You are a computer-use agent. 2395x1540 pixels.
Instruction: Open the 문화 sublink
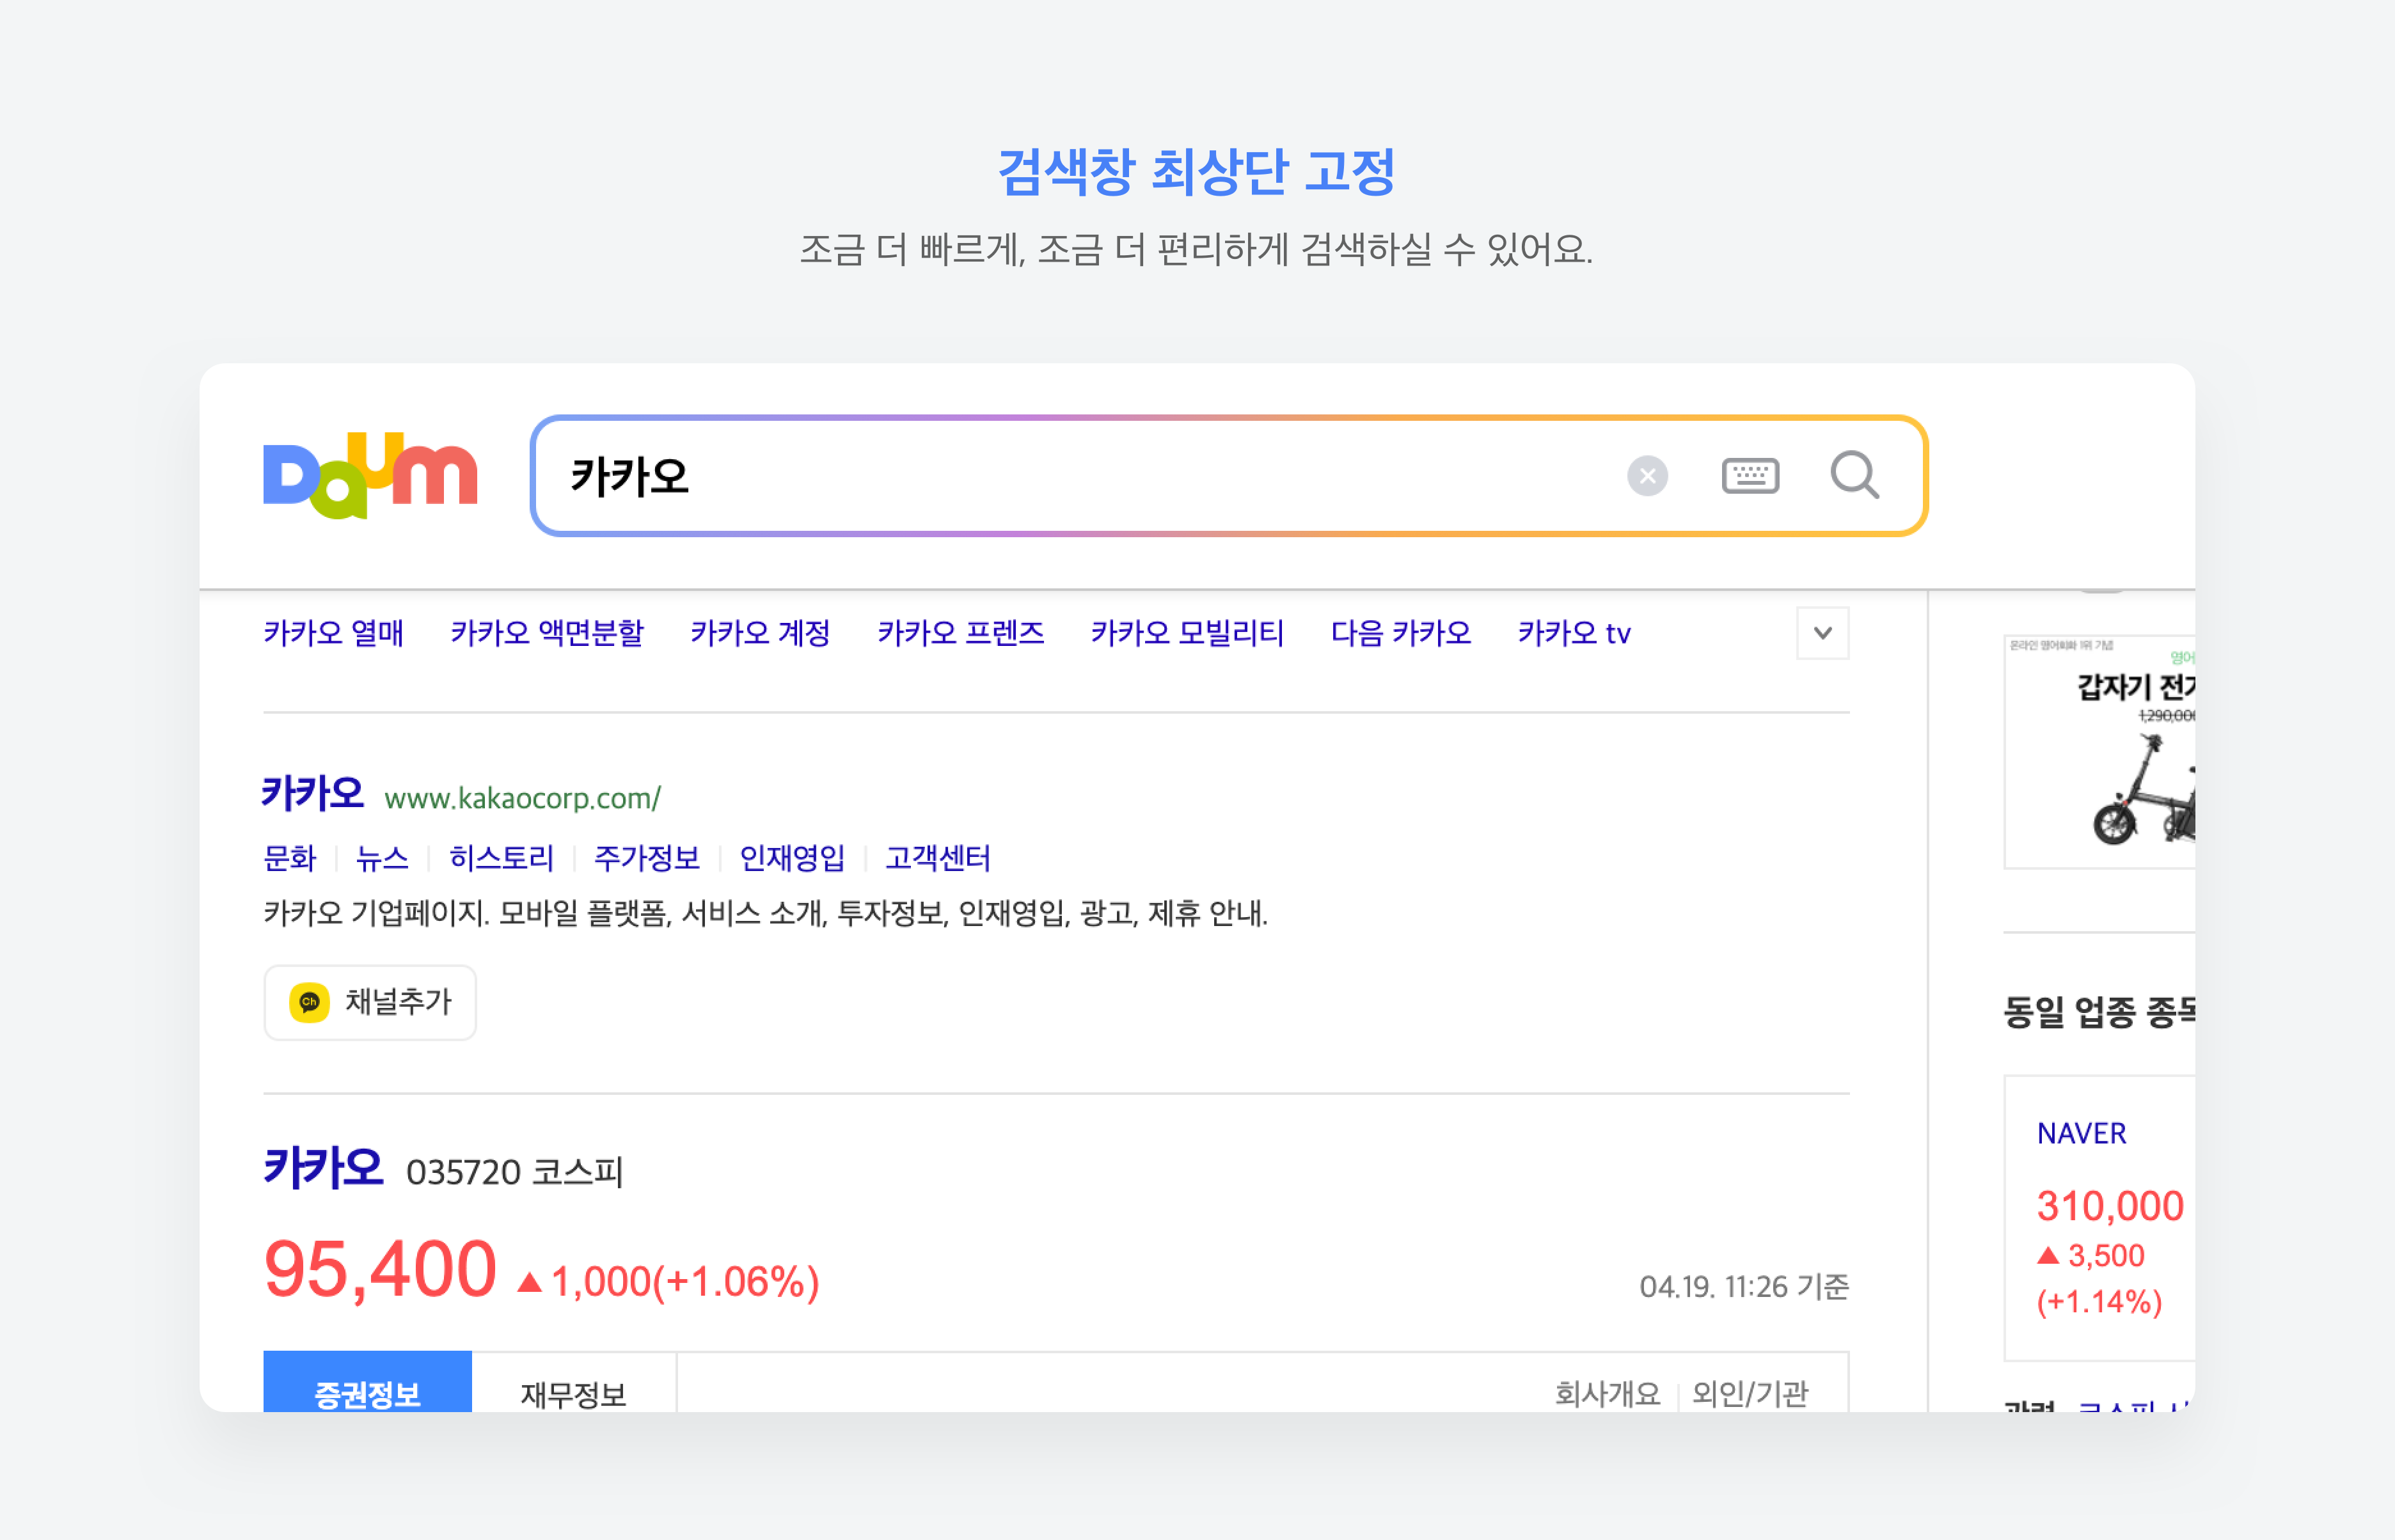(x=289, y=858)
